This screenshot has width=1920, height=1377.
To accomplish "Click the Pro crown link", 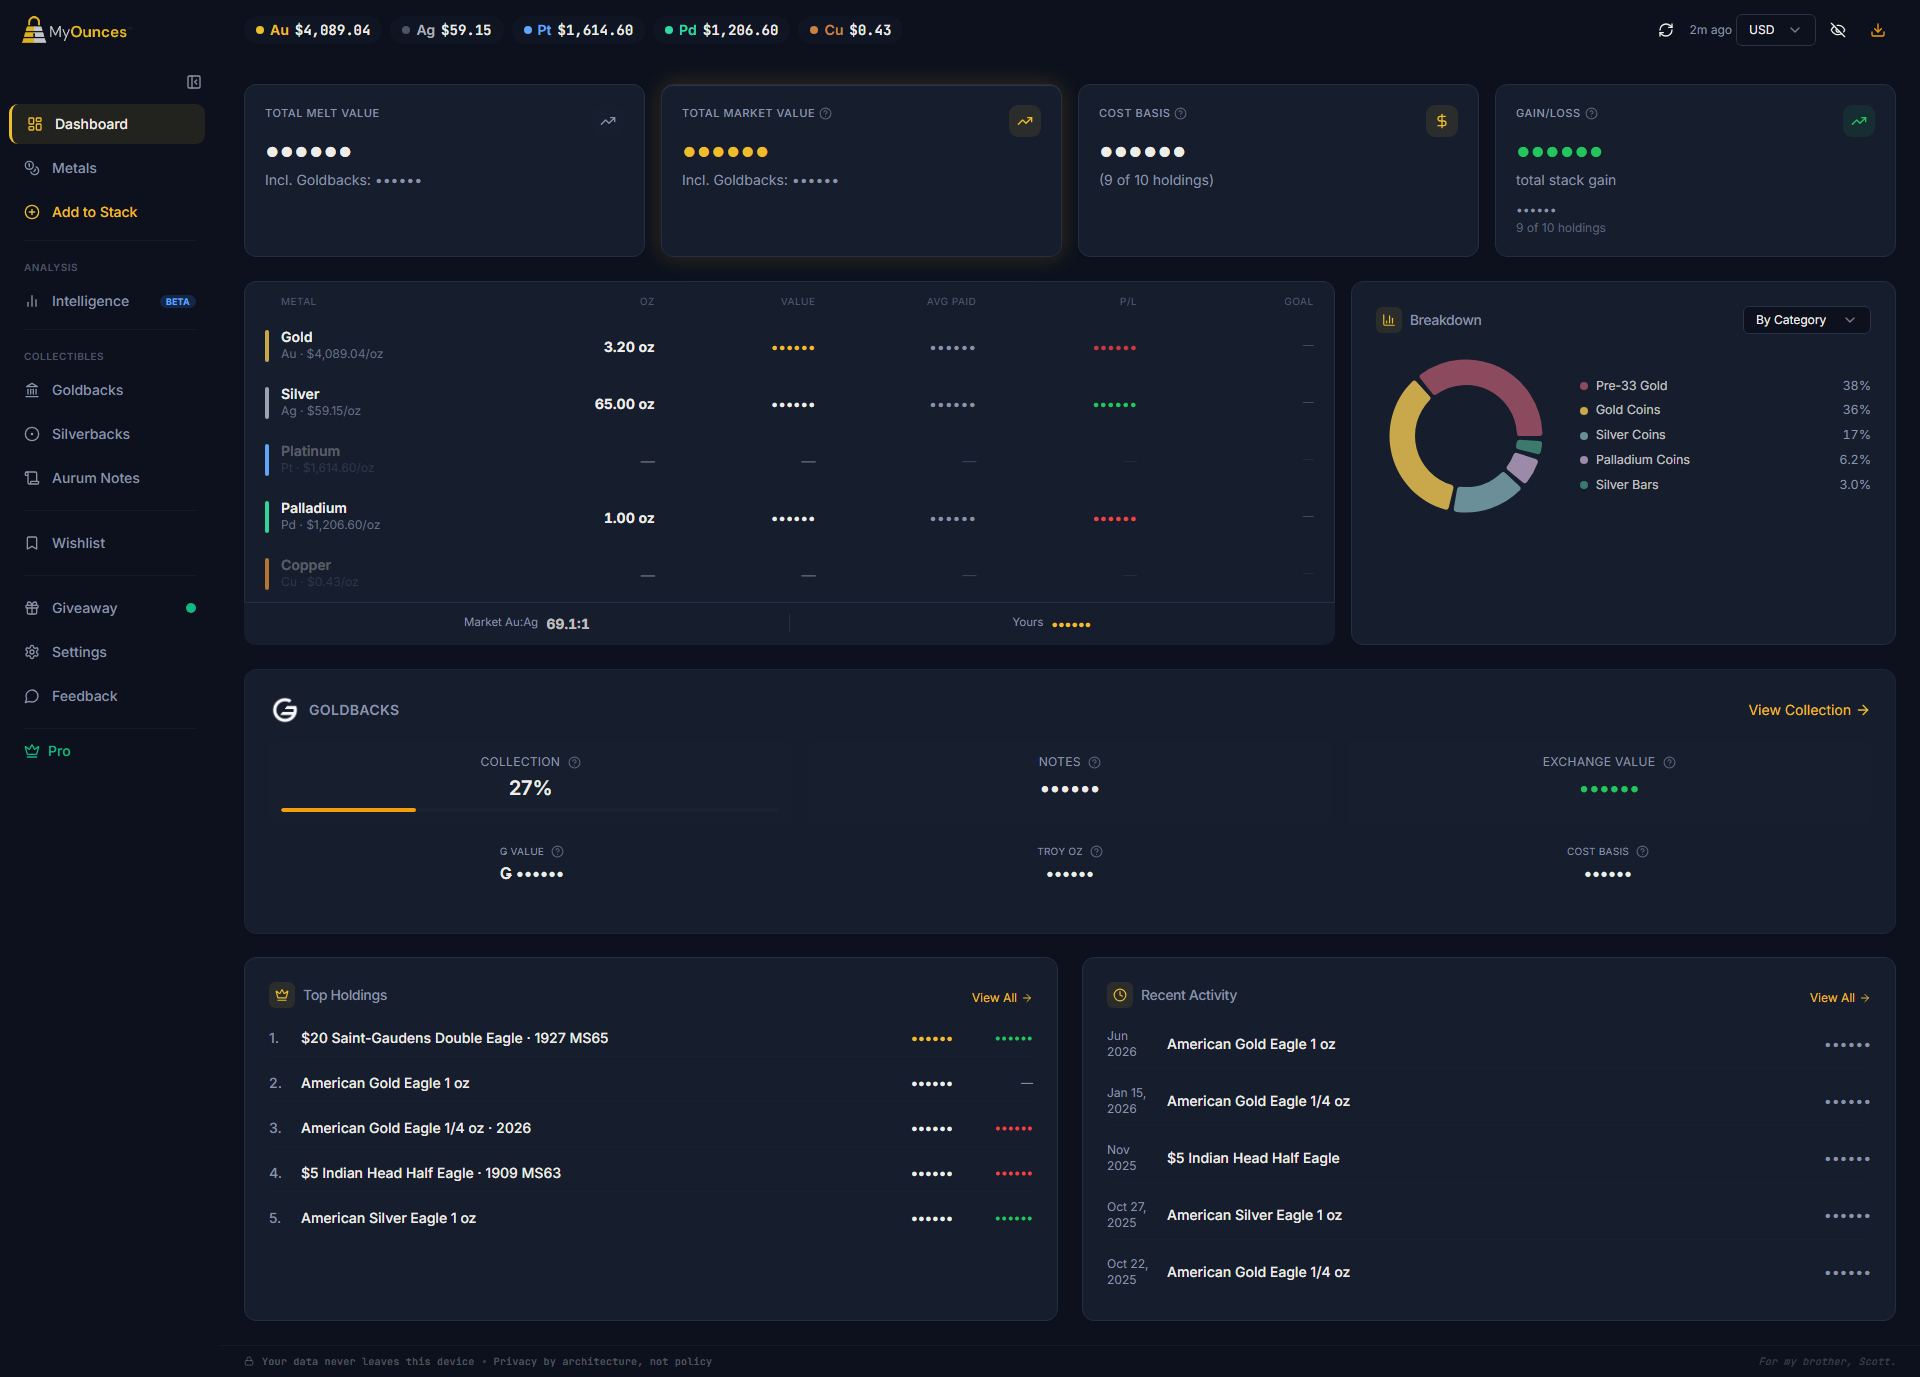I will (47, 751).
